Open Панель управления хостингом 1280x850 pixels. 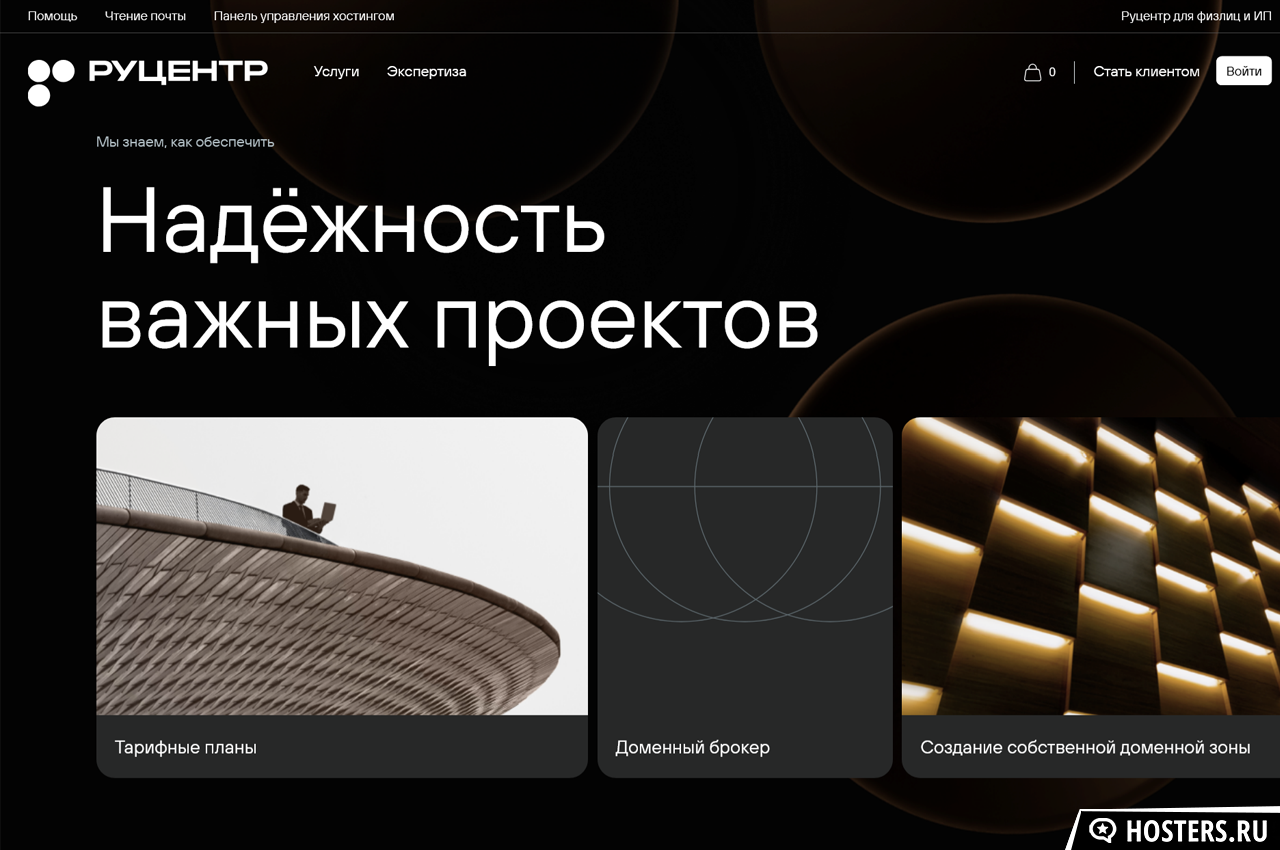[x=304, y=16]
